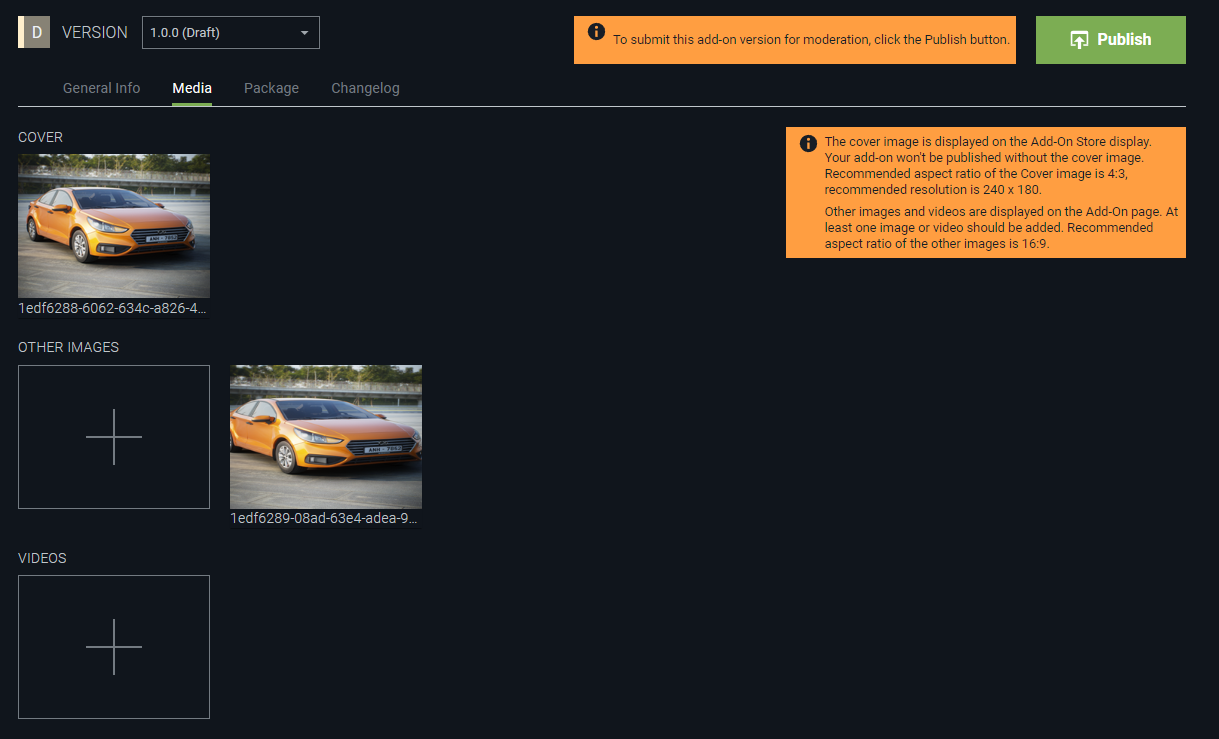This screenshot has height=739, width=1219.
Task: Click the submit for moderation notice text
Action: (x=811, y=40)
